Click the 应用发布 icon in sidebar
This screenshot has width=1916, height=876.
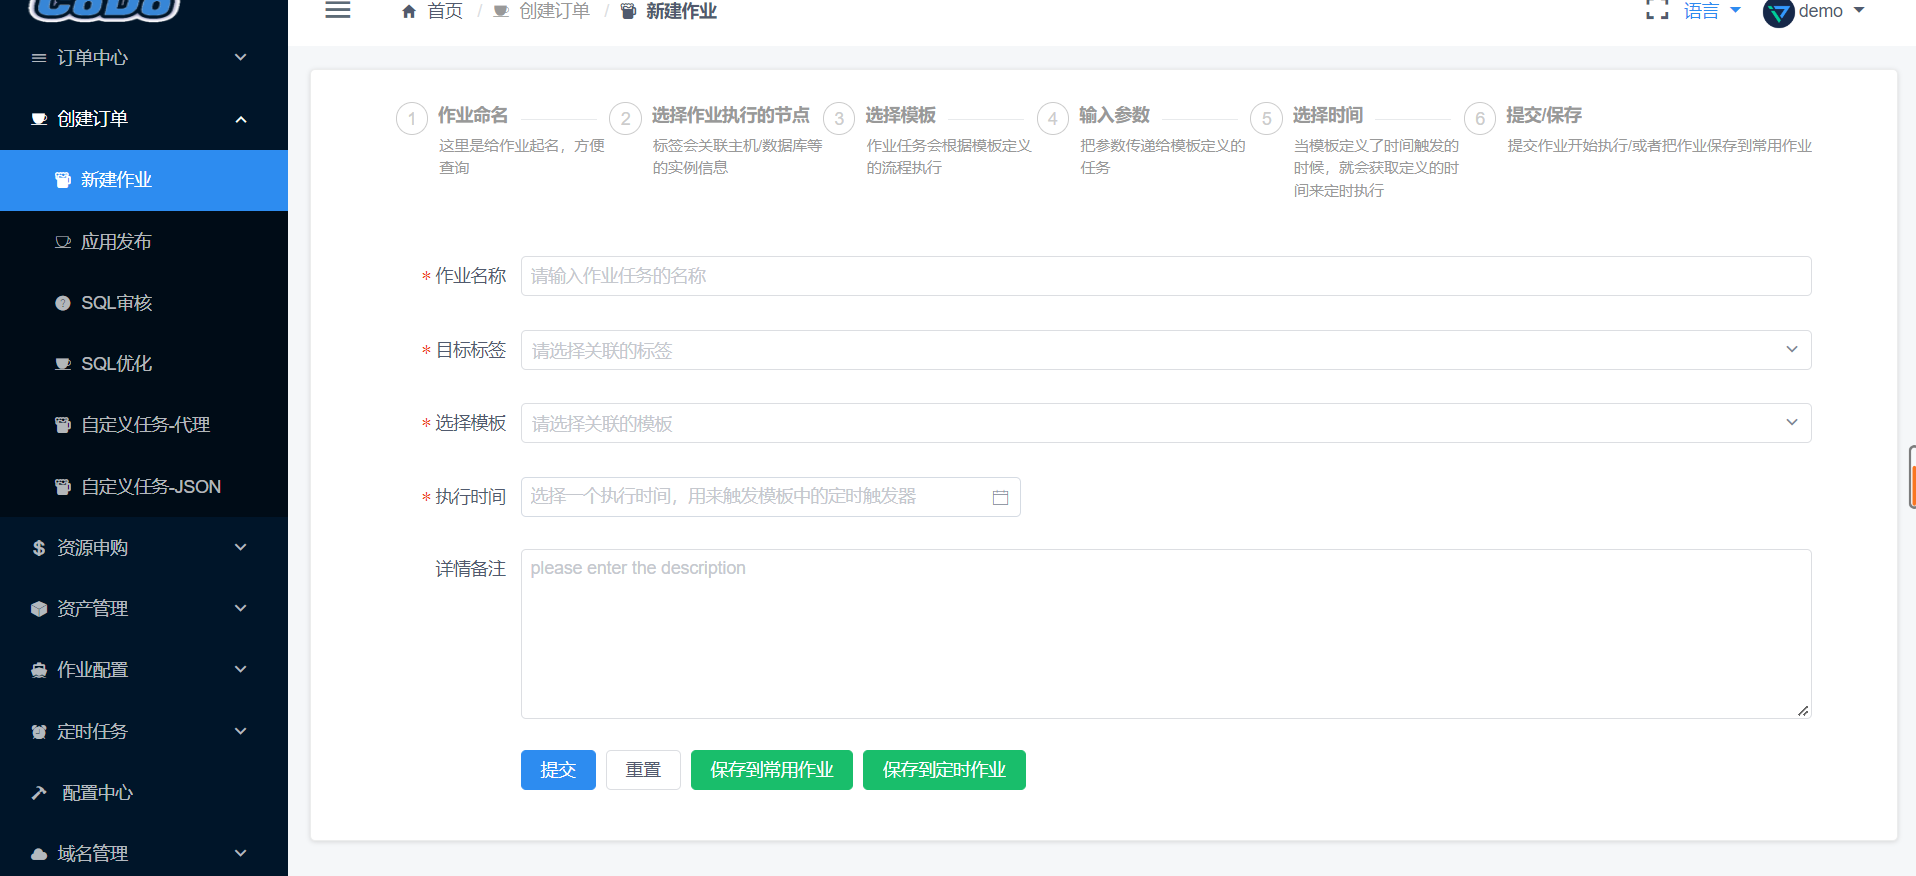click(x=63, y=242)
